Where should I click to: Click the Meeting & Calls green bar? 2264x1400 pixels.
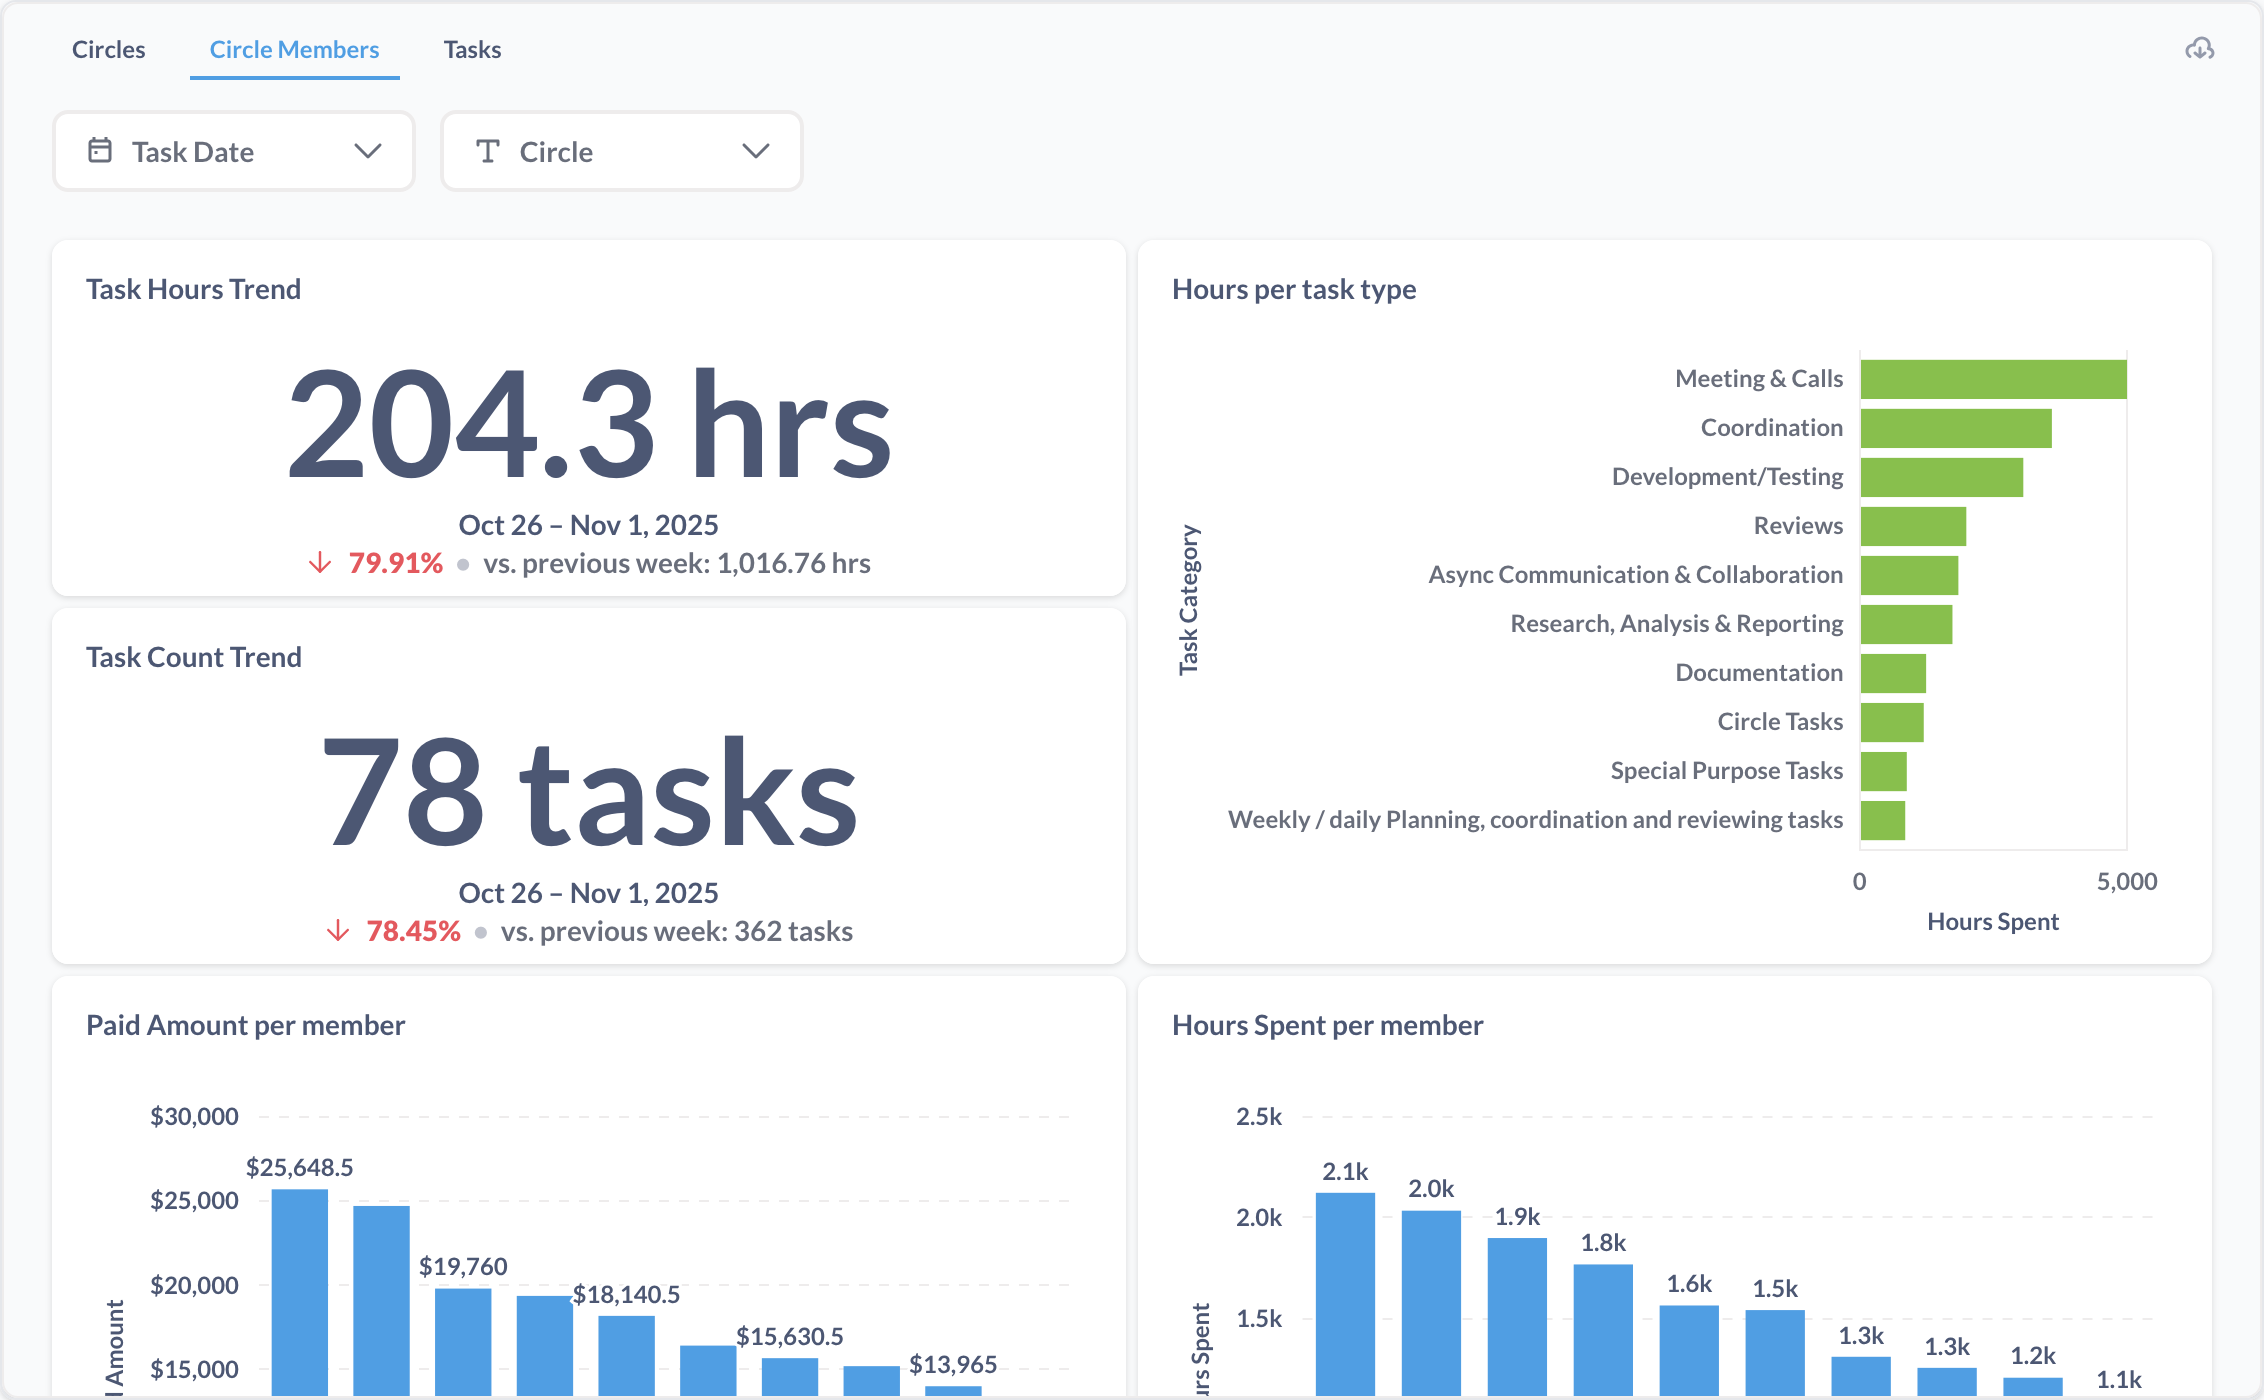click(1994, 379)
